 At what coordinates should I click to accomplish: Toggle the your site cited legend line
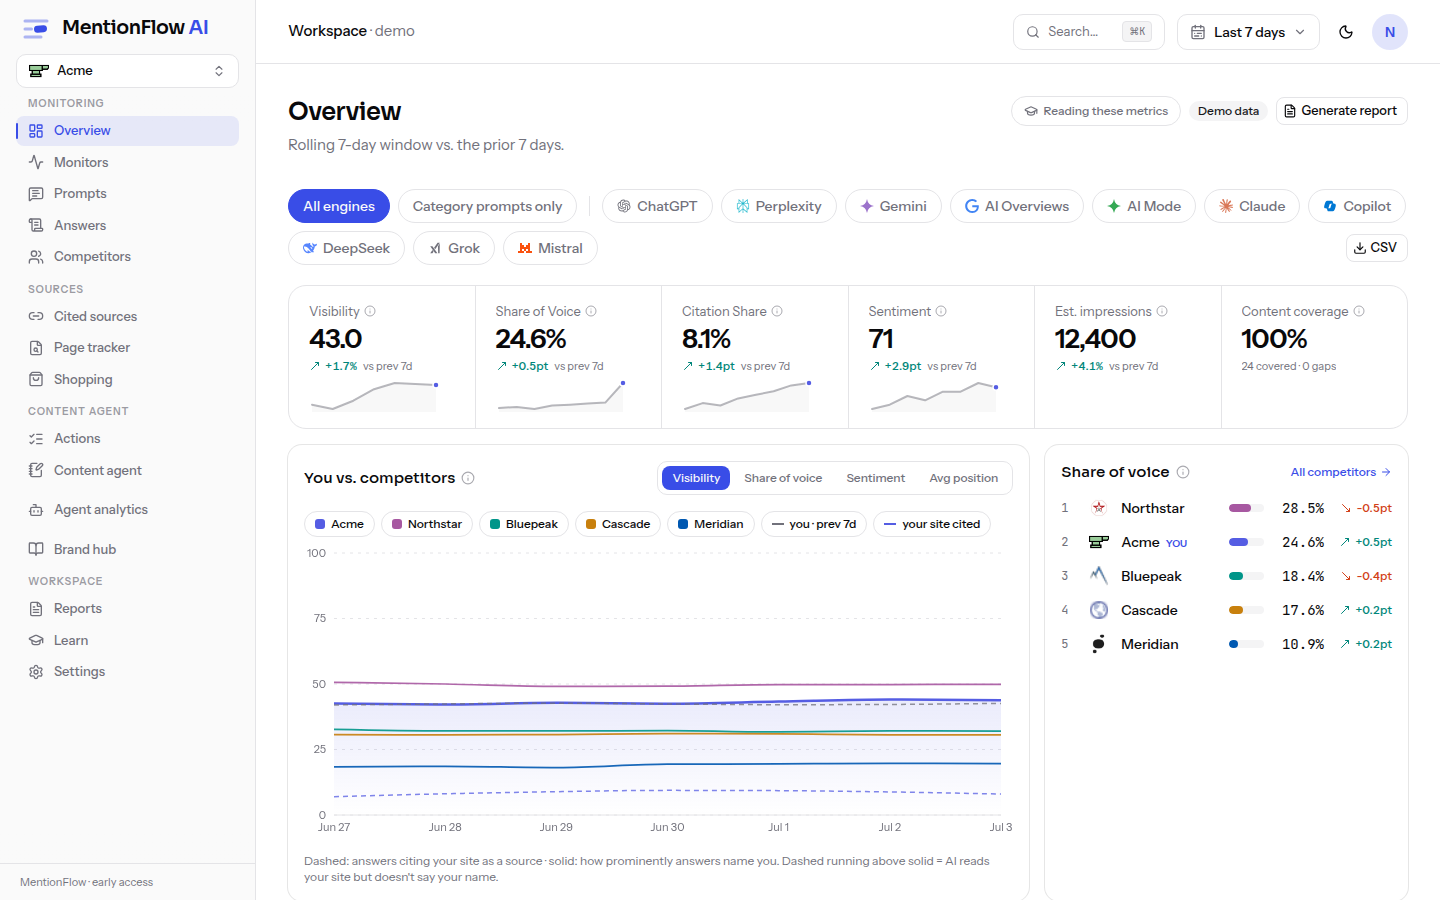(x=932, y=524)
